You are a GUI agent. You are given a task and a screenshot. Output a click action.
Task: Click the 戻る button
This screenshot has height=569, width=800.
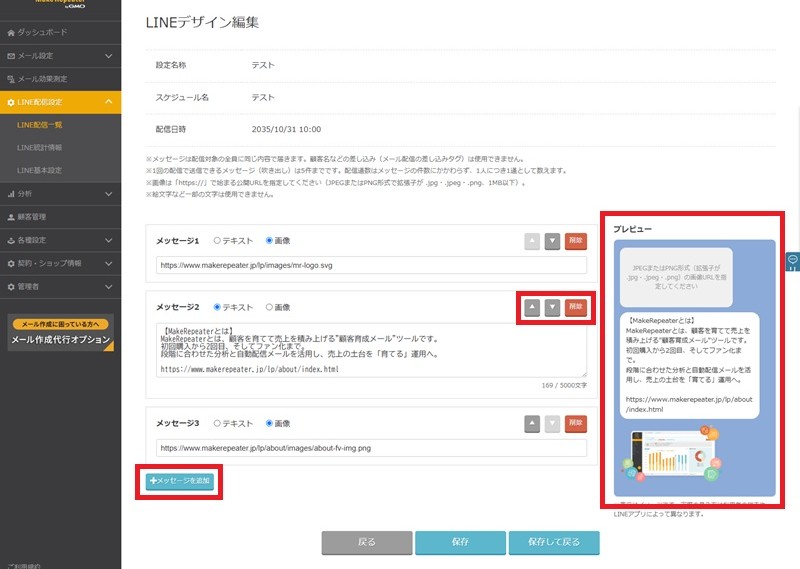point(367,542)
